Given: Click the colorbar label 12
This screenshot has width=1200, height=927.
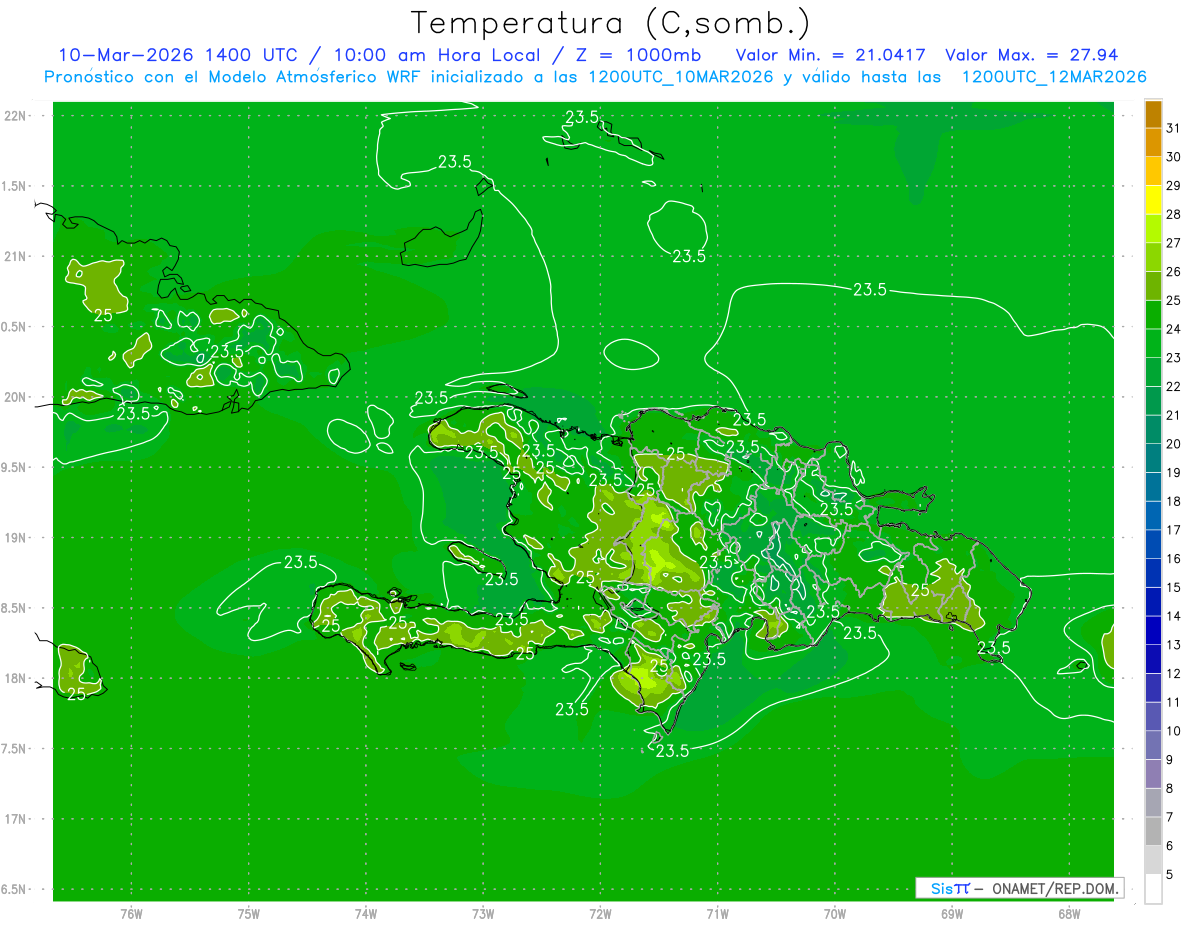Looking at the screenshot, I should [x=1174, y=674].
